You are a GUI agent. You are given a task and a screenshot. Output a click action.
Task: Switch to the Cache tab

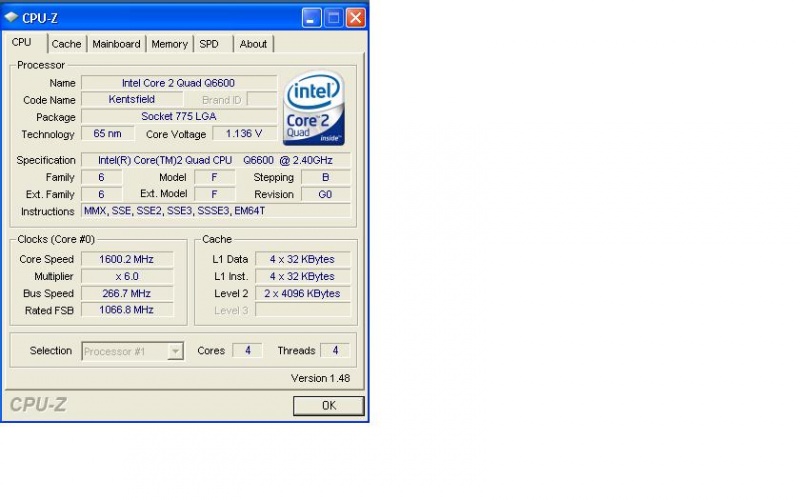(66, 44)
